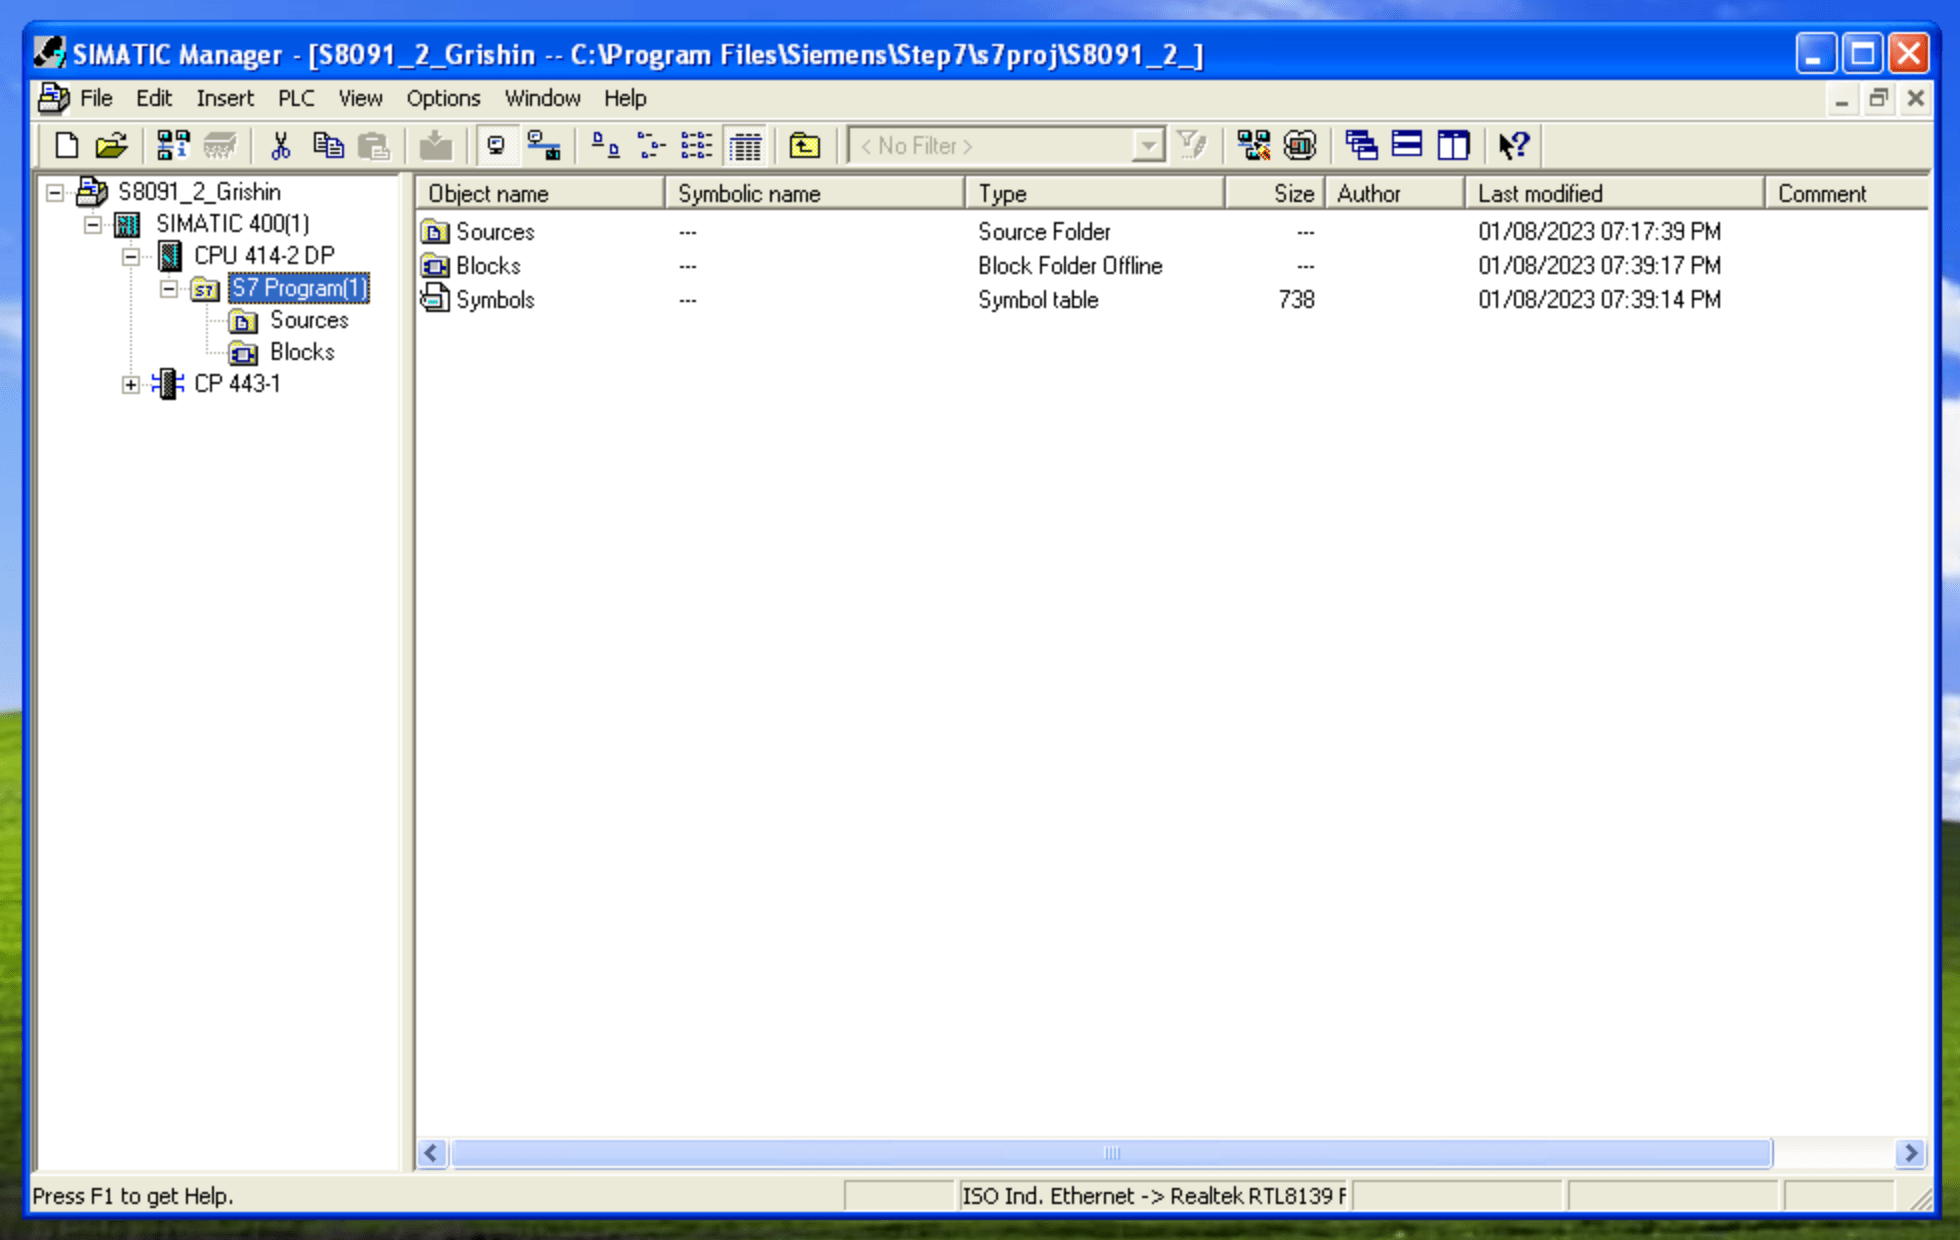Click the Sources icon in object list
This screenshot has height=1240, width=1960.
click(435, 232)
